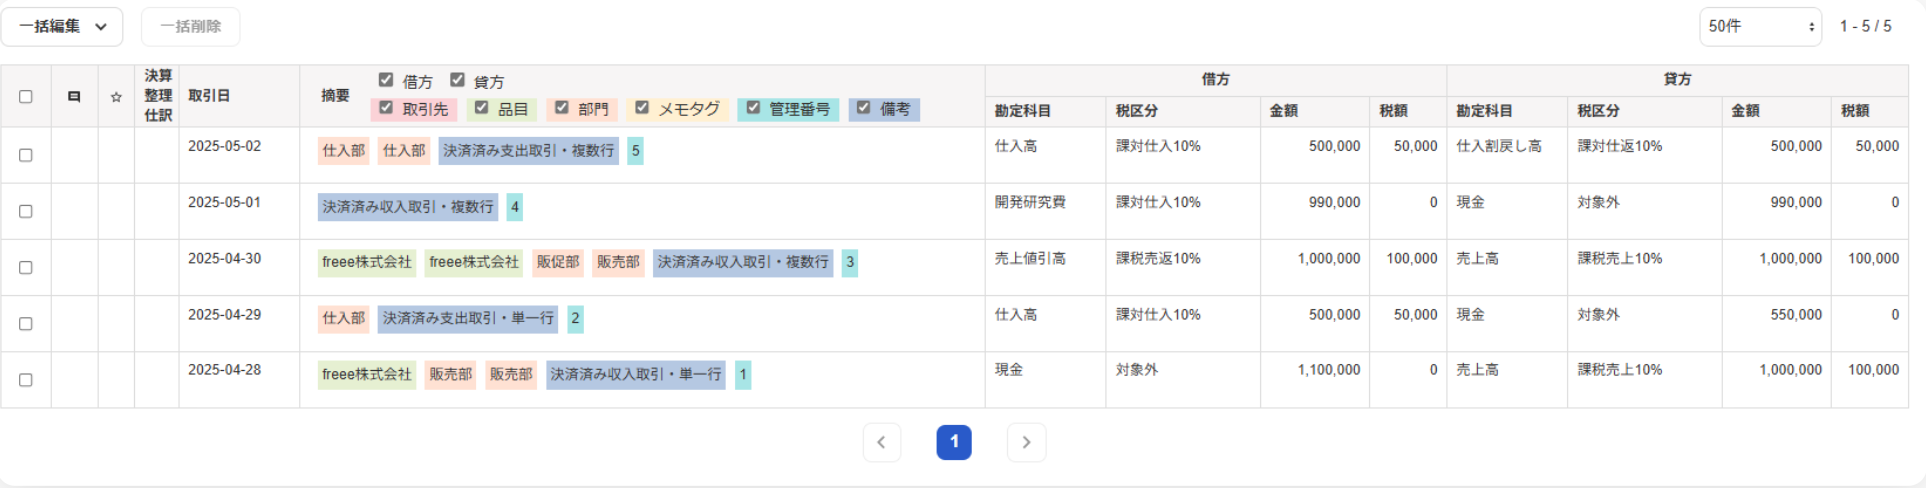Go to the next page arrow
Screen dimensions: 1926x488
(x=1026, y=442)
